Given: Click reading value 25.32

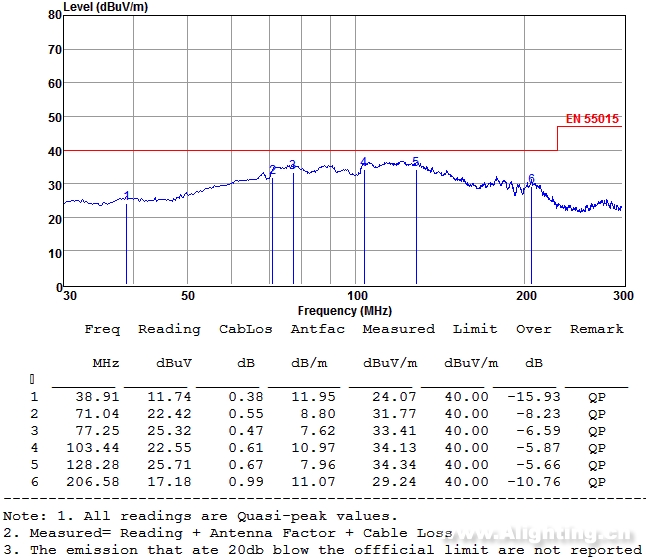Looking at the screenshot, I should 169,431.
